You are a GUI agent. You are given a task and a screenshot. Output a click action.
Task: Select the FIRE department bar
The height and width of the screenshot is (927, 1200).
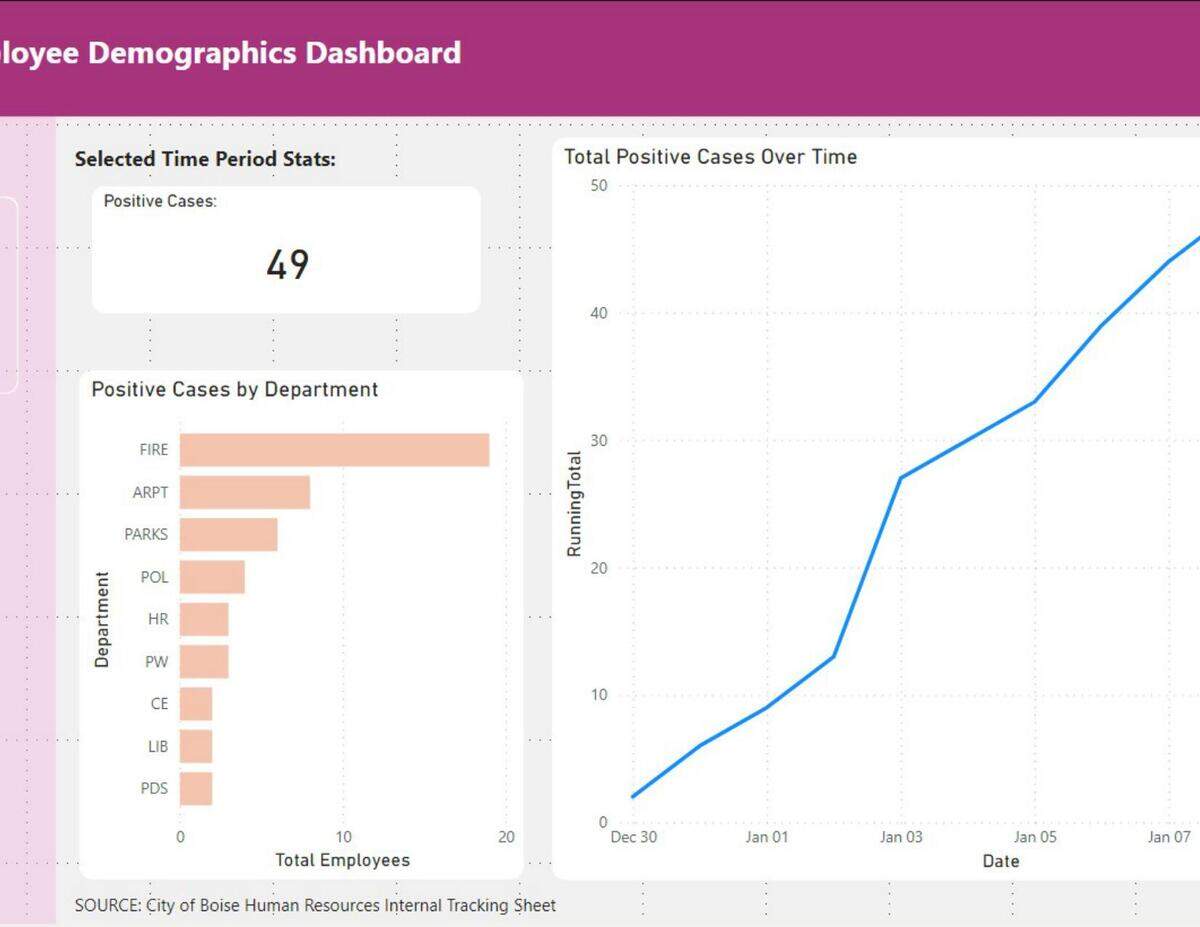[x=334, y=450]
